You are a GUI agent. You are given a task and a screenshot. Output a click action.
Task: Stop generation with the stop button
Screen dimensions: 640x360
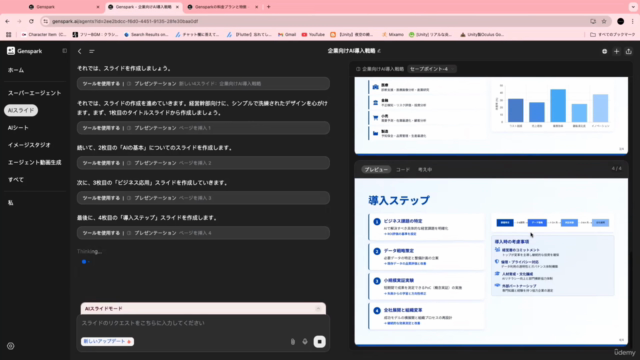click(x=320, y=342)
